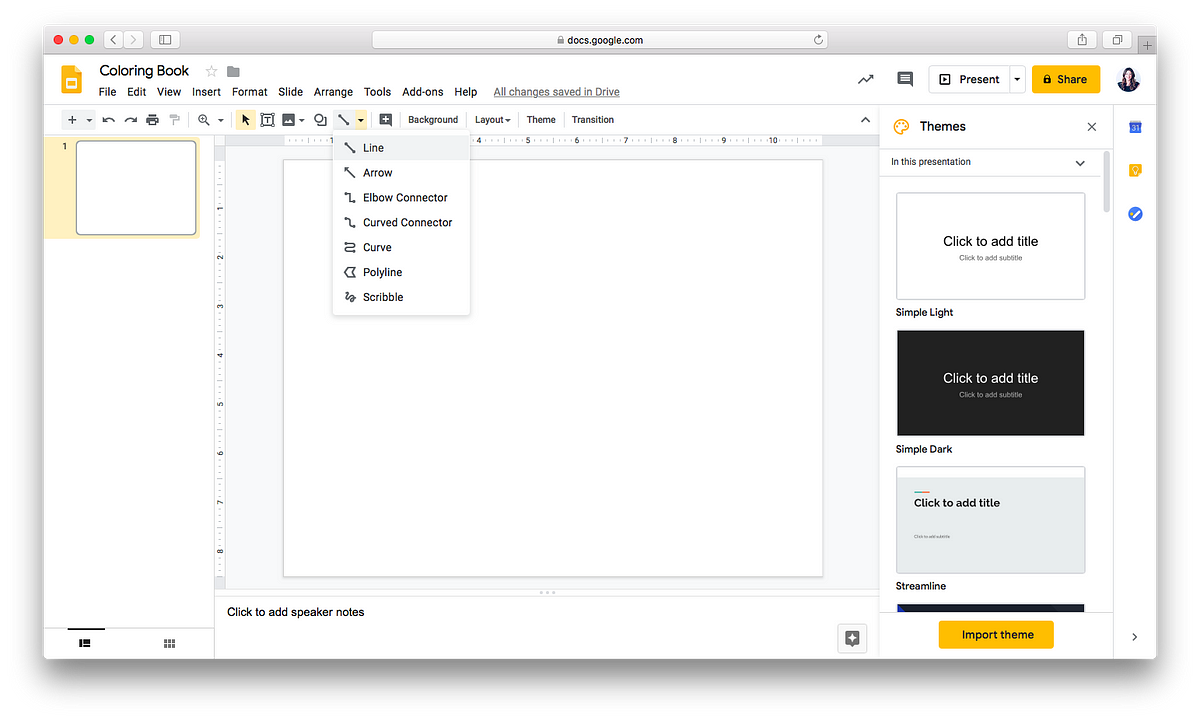Open the Slide menu
Screen dimensions: 1200x721
(x=291, y=92)
